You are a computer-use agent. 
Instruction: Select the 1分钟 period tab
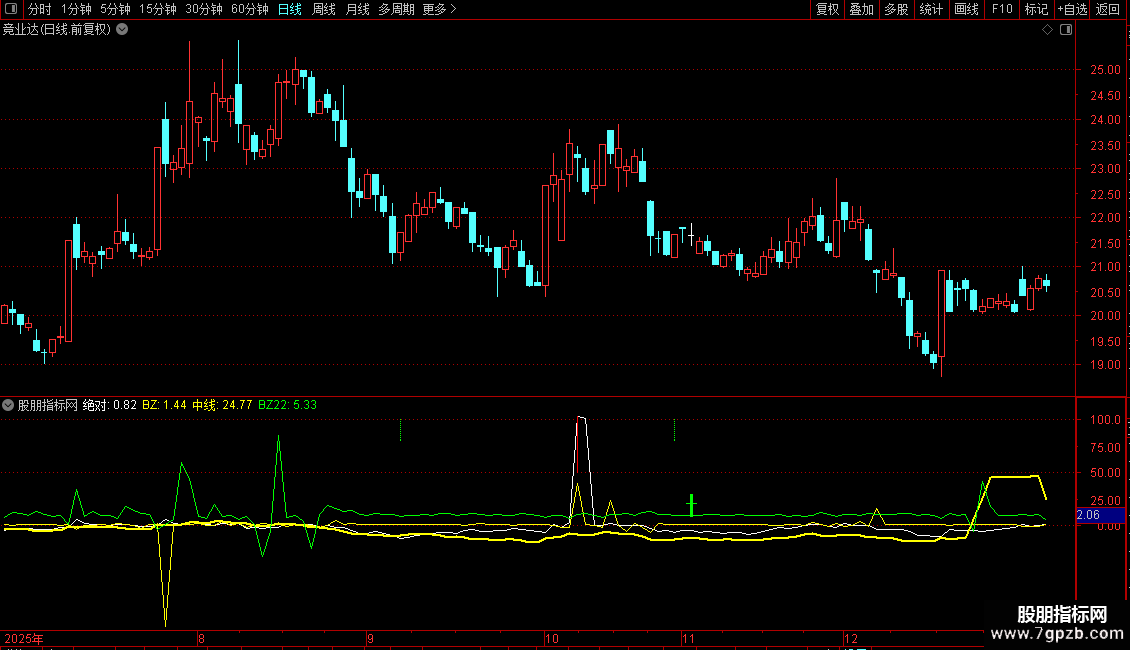click(76, 9)
